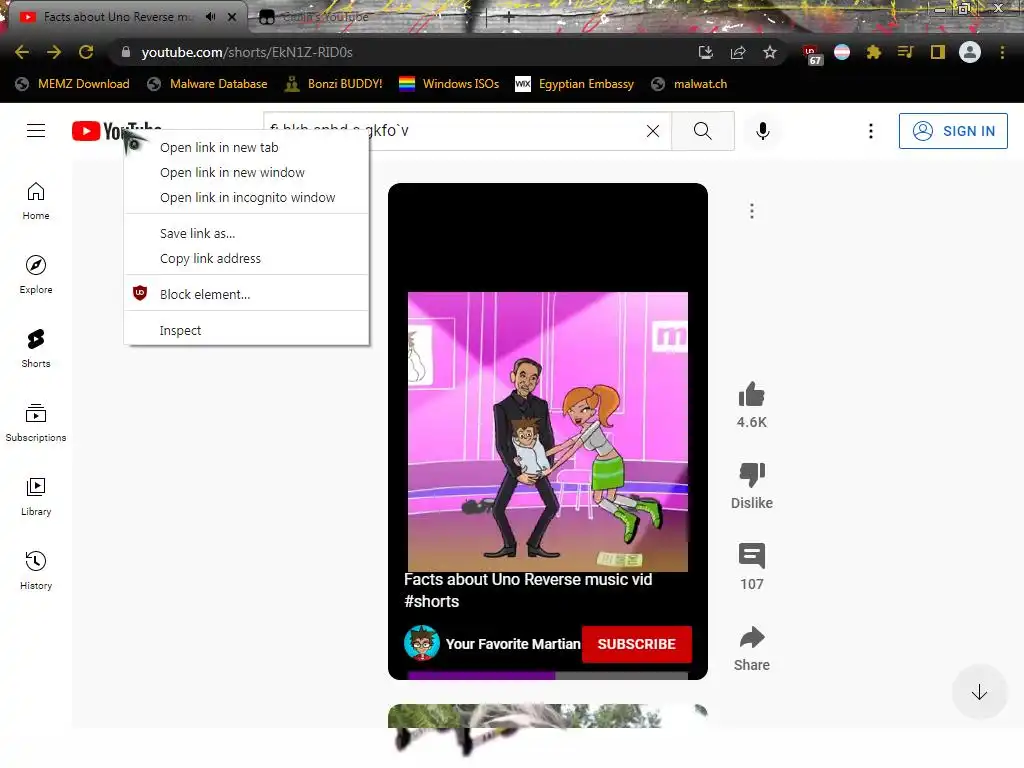Click the share page icon in the address bar
This screenshot has height=768, width=1024.
coord(738,52)
